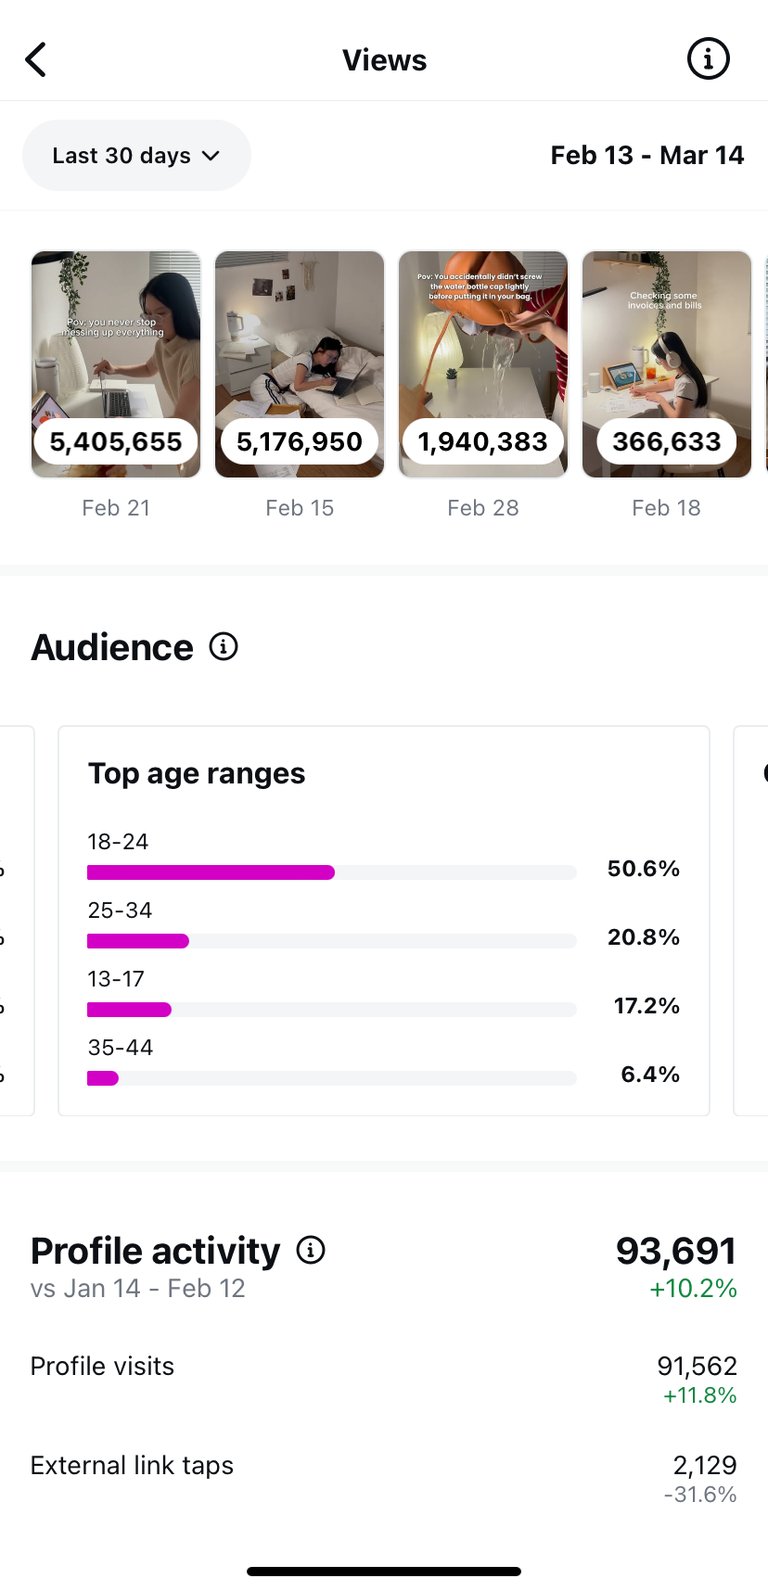Tap the +11.8% profile visits change
Screen dimensions: 768x1591
click(x=700, y=1395)
